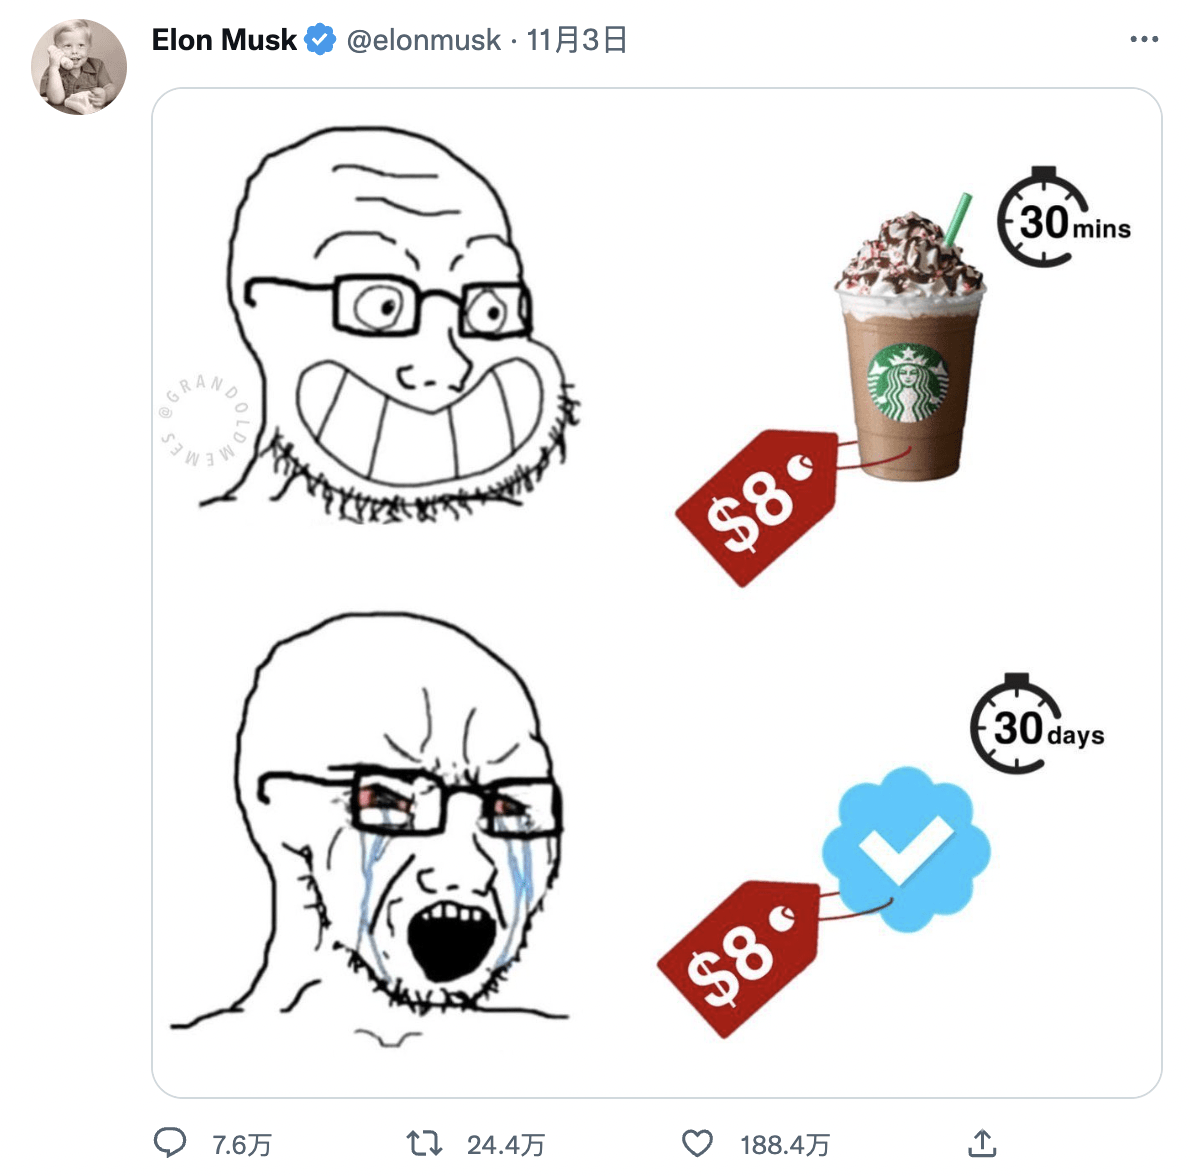This screenshot has height=1176, width=1190.
Task: Click the red $8 tag on coffee
Action: click(757, 507)
